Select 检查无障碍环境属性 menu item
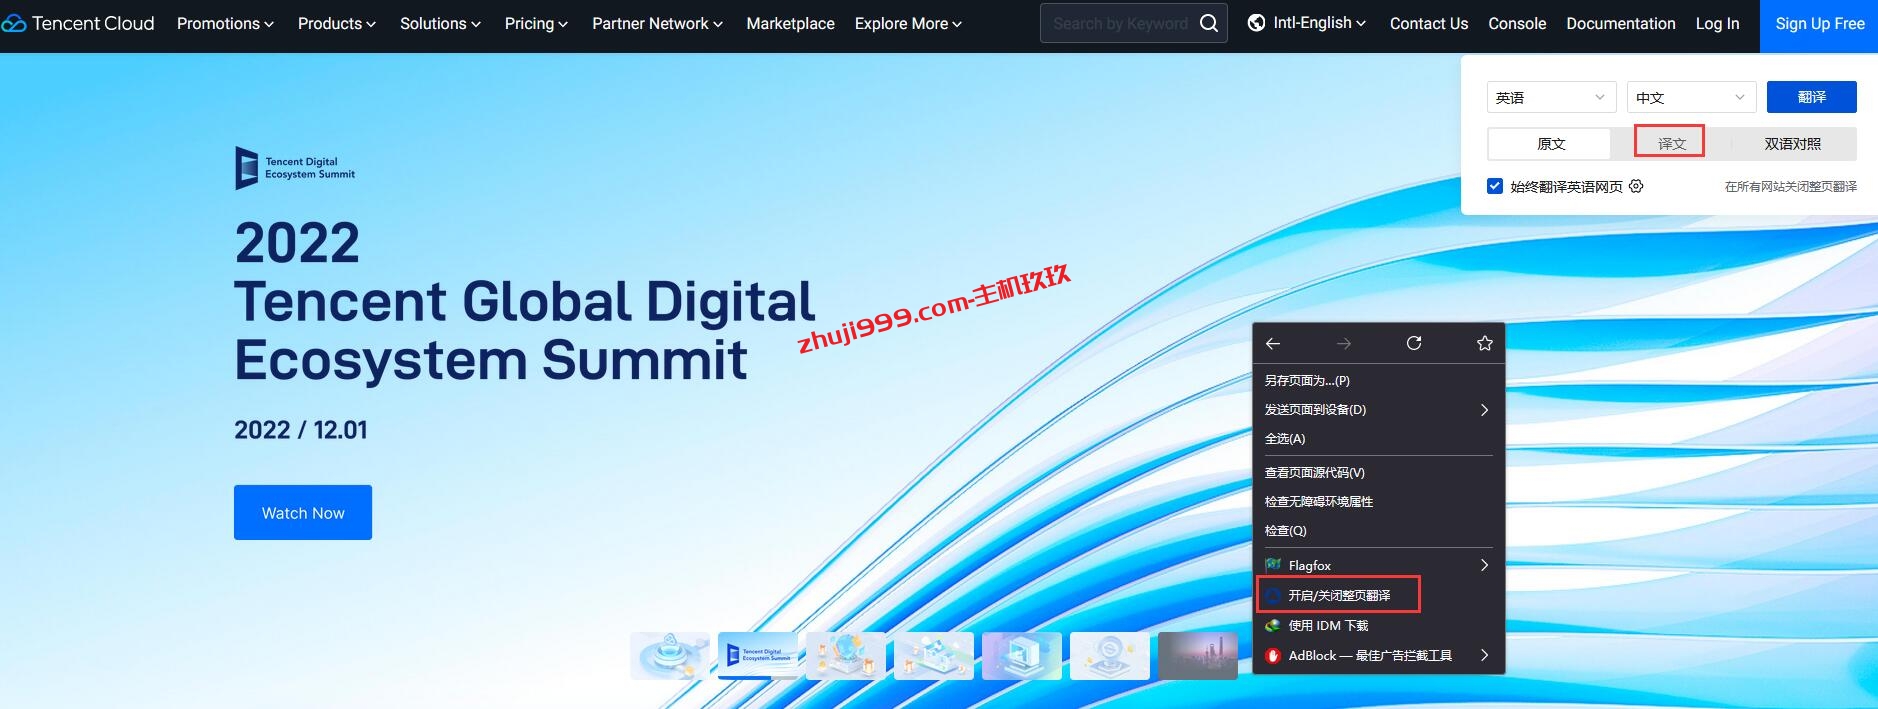 tap(1378, 501)
